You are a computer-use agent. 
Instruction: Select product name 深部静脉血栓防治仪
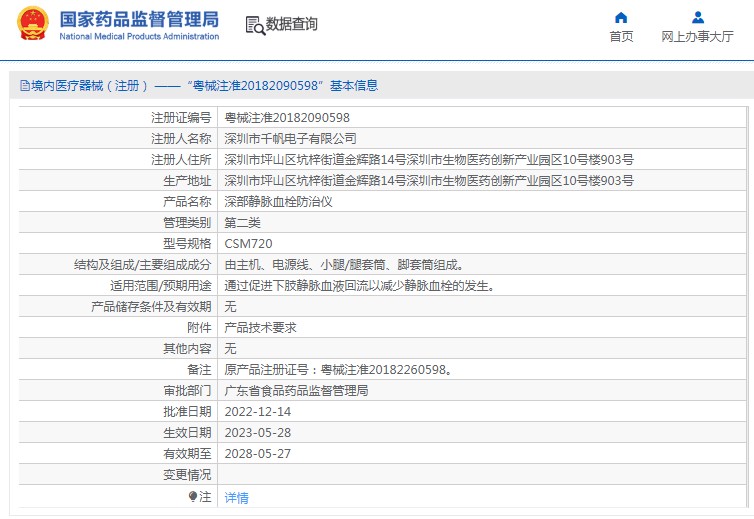[x=278, y=202]
